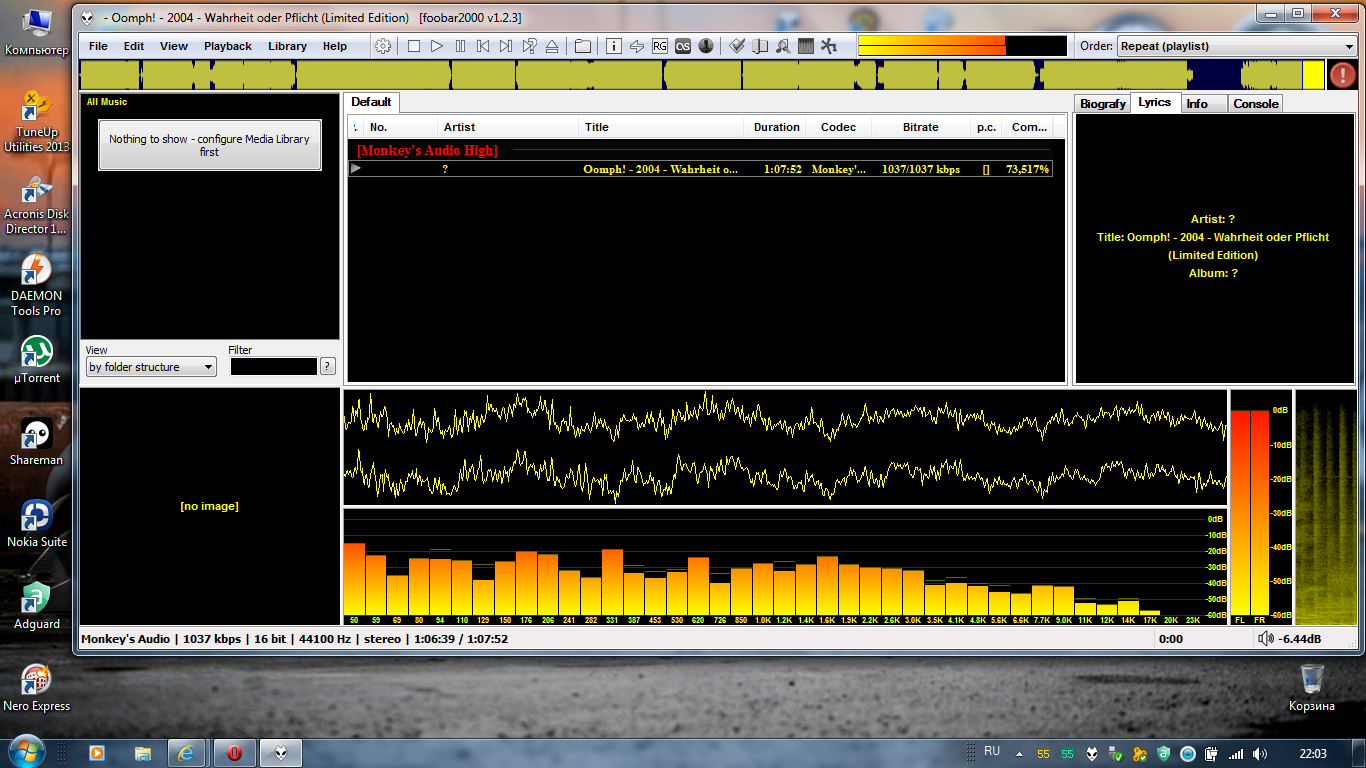The width and height of the screenshot is (1366, 768).
Task: Open the Edit menu
Action: 134,46
